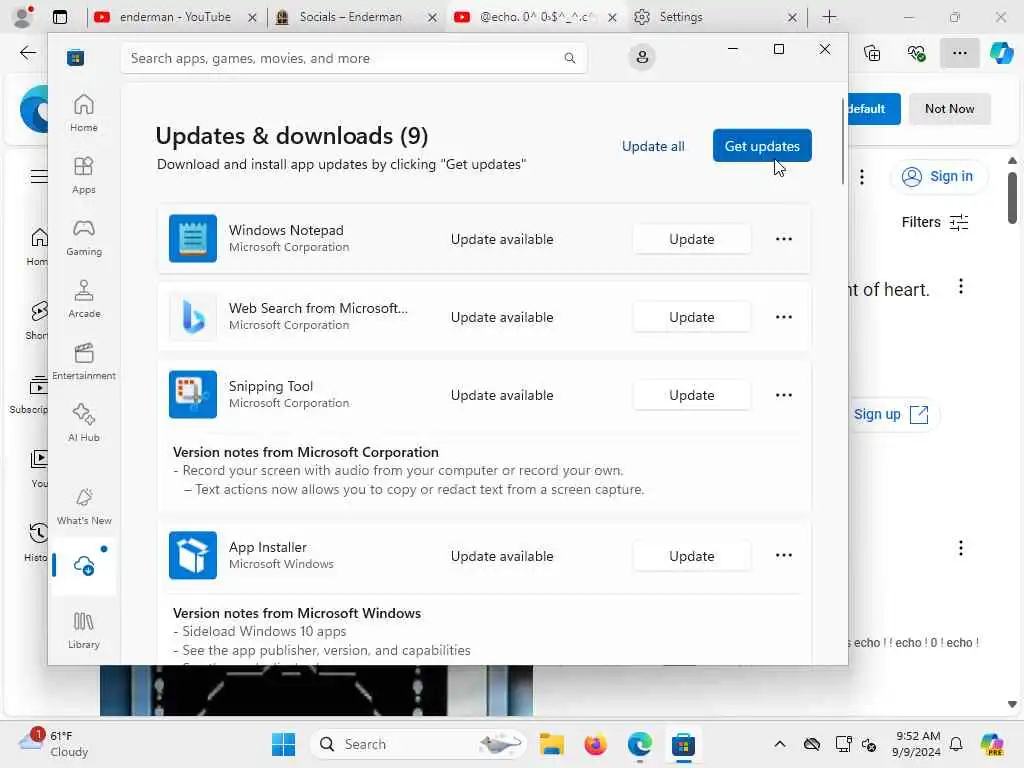Open Firefox from taskbar
Viewport: 1024px width, 768px height.
(x=596, y=744)
